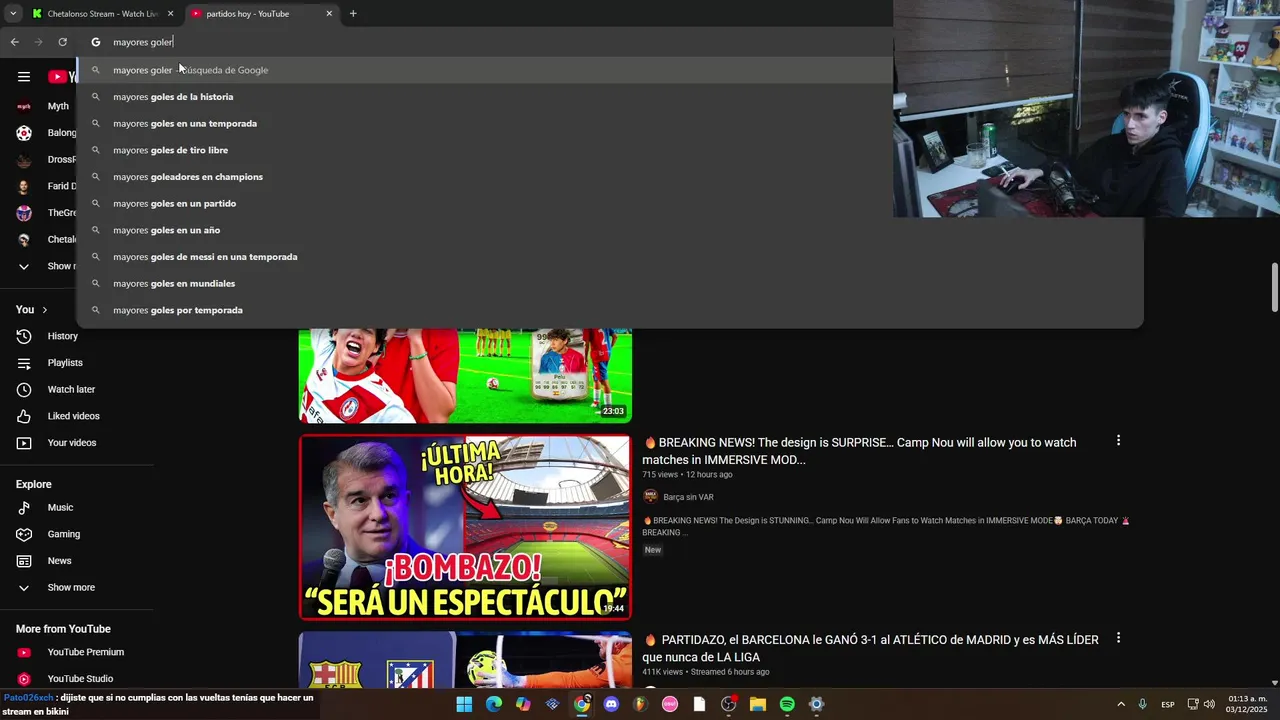Open FL Studio from the taskbar
Screen dimensions: 1280x720
pos(640,704)
